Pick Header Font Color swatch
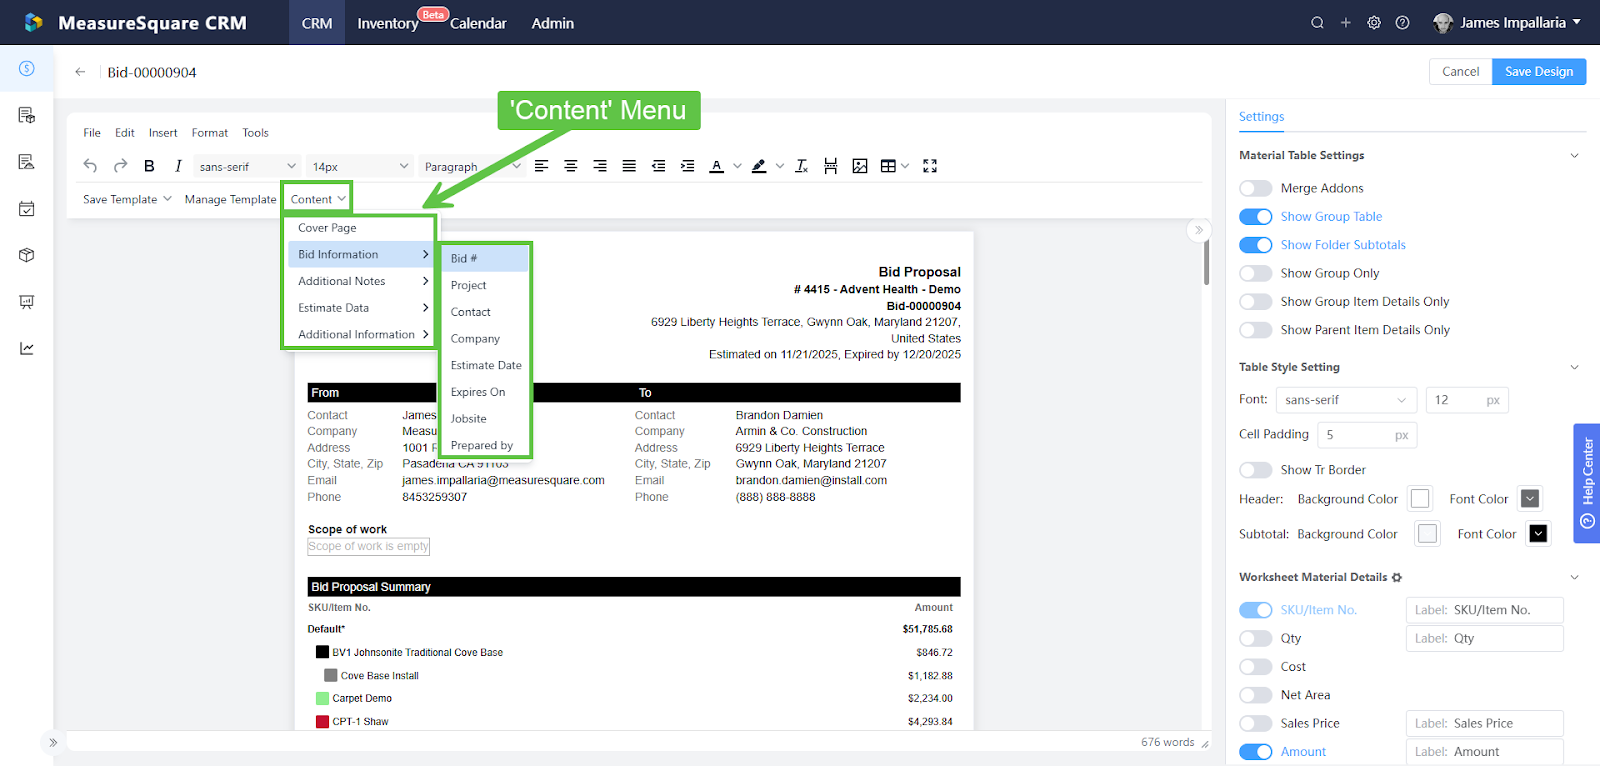Viewport: 1600px width, 766px height. click(1530, 498)
